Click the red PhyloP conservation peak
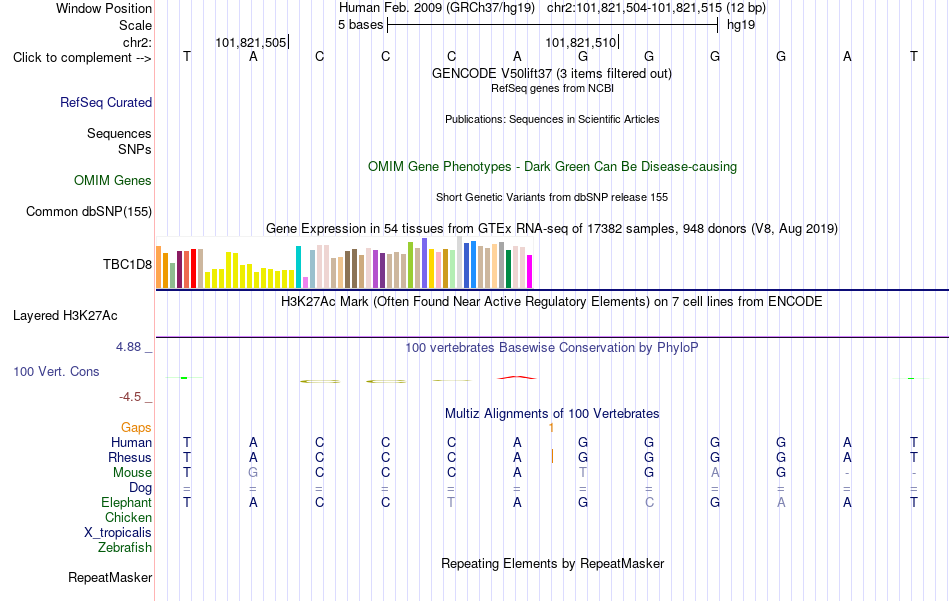Image resolution: width=950 pixels, height=601 pixels. [517, 377]
